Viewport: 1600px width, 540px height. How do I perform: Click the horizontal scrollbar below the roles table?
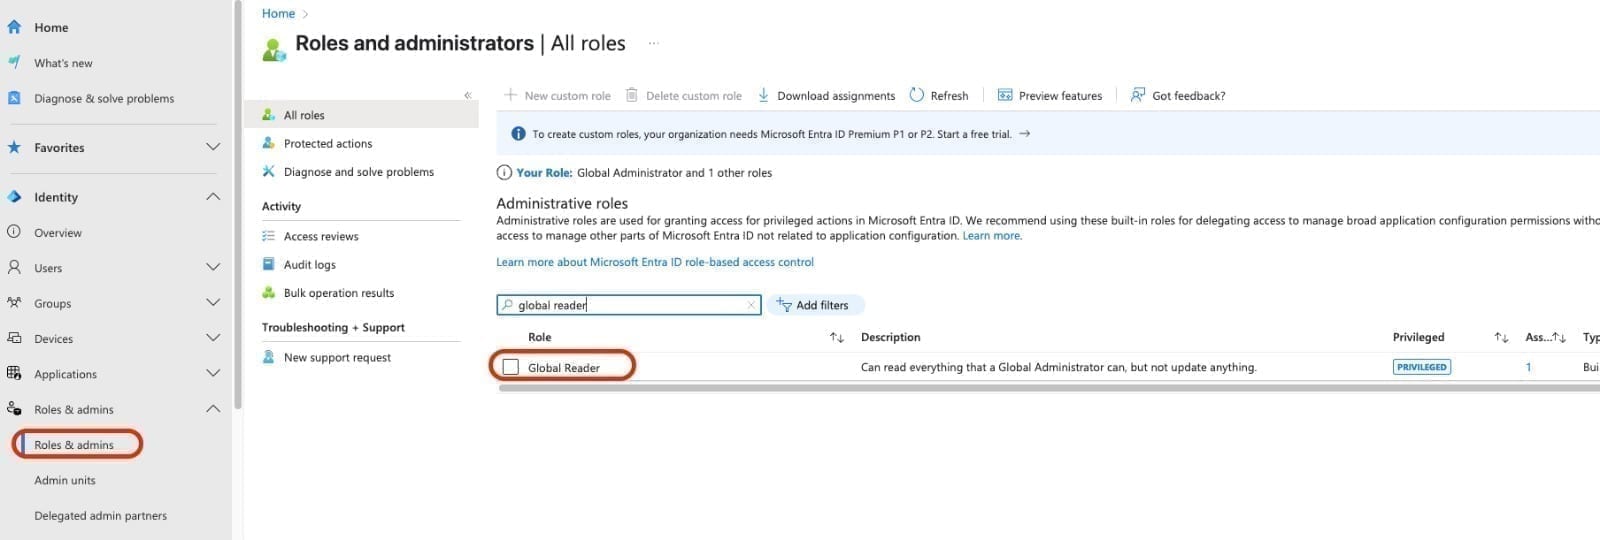[1048, 388]
